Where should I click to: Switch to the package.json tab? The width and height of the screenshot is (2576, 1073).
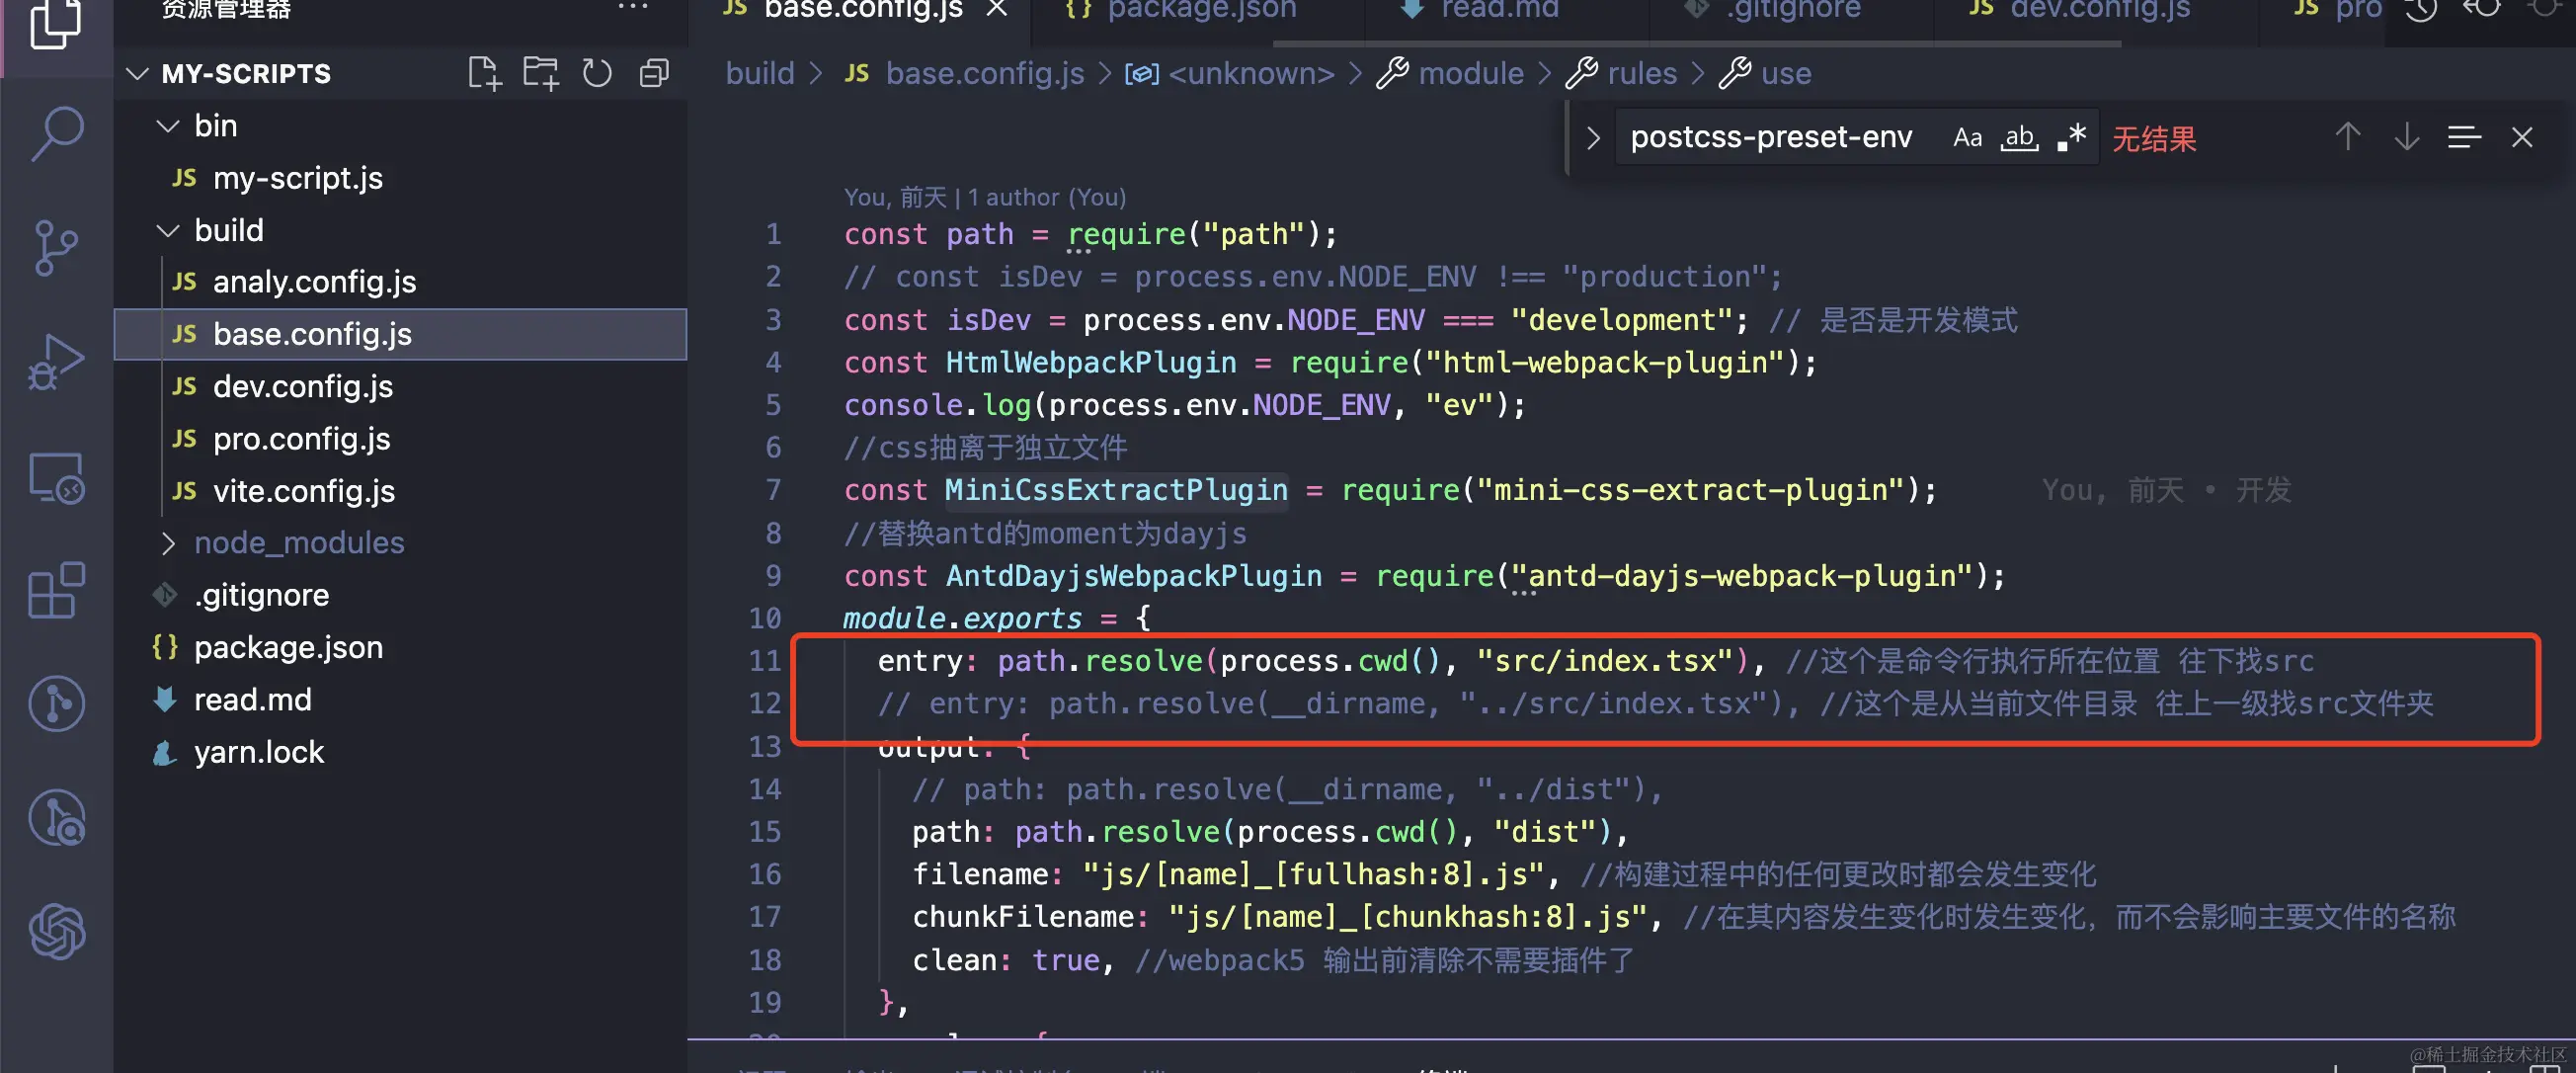(x=1200, y=10)
